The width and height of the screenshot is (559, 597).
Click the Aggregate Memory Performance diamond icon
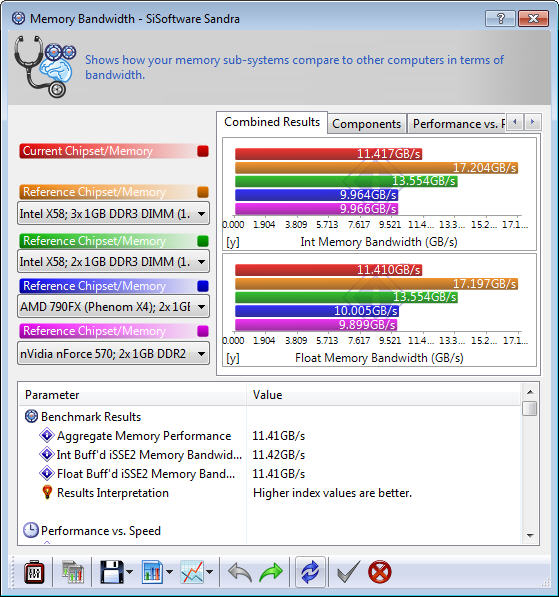tap(47, 435)
